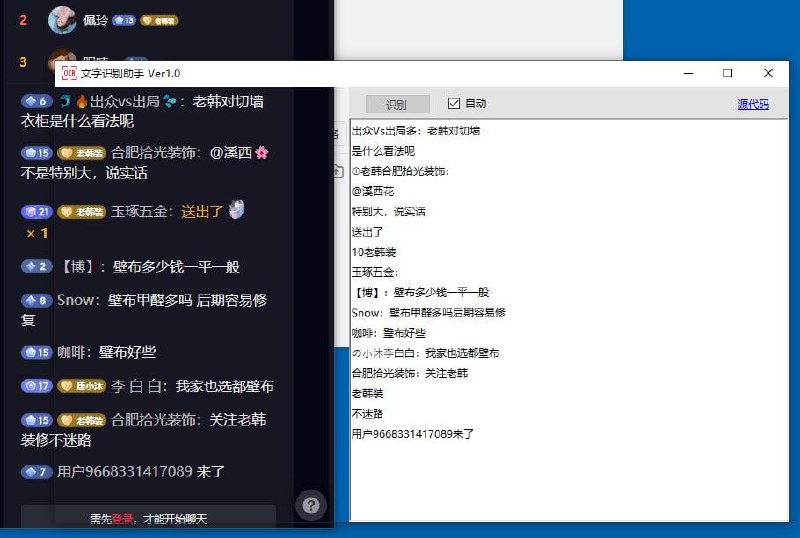Image resolution: width=800 pixels, height=538 pixels.
Task: Click username 合肥拾光装饰 before @溪西
Action: click(153, 153)
